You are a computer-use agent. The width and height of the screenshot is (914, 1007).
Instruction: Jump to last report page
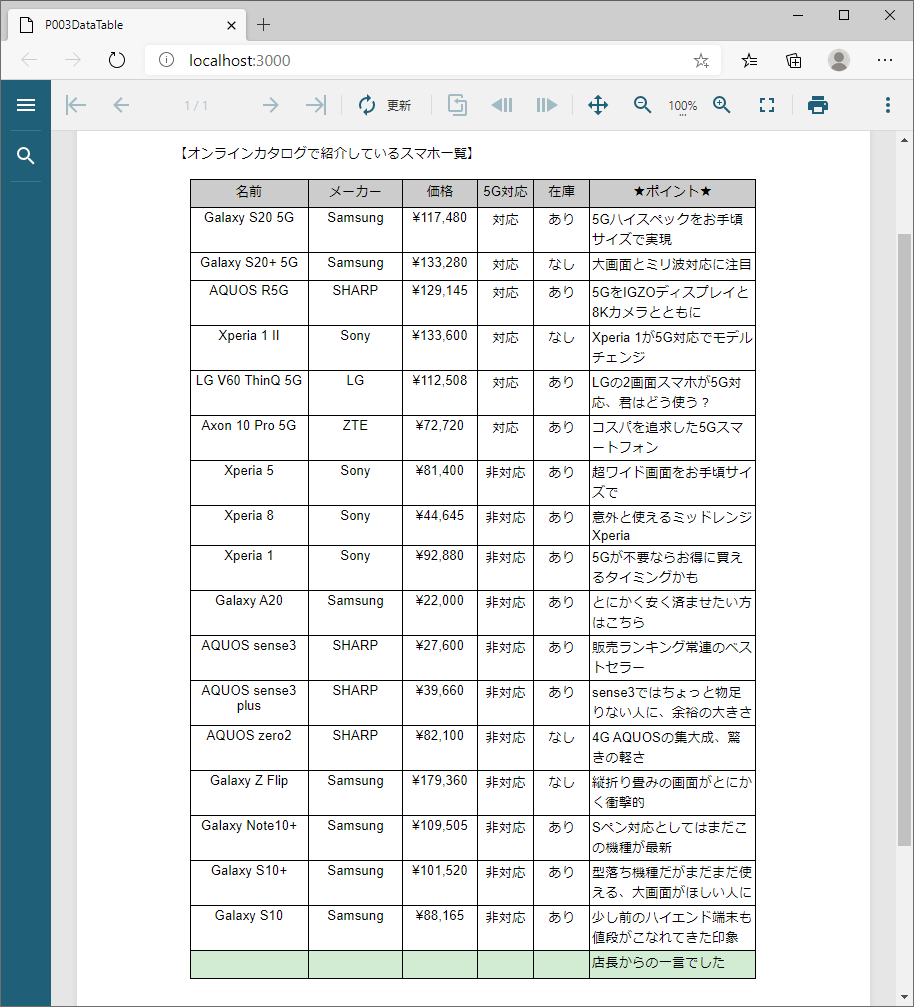(x=316, y=105)
